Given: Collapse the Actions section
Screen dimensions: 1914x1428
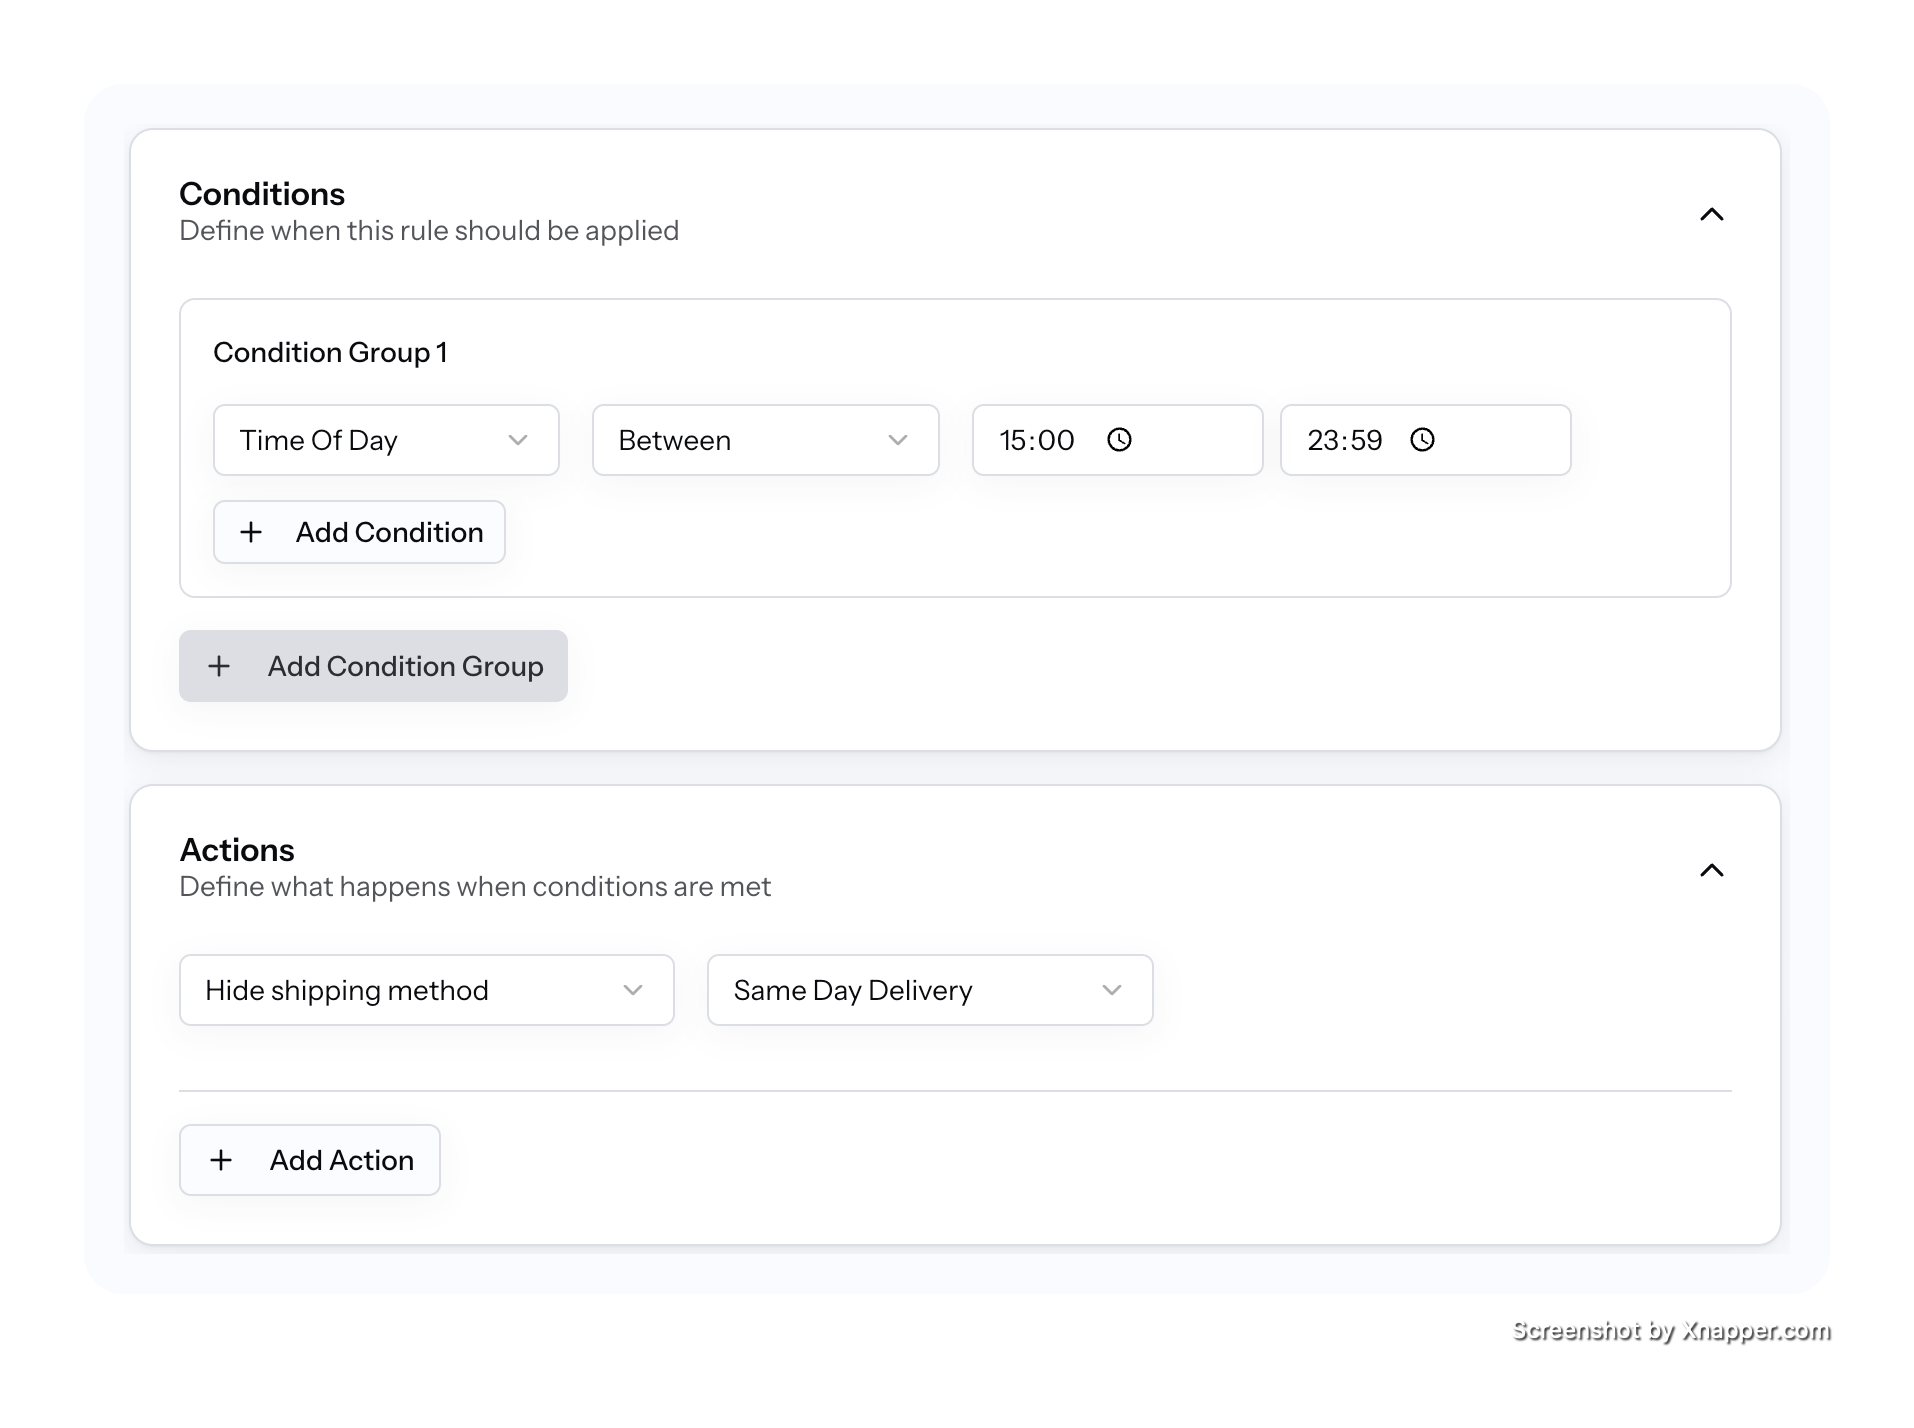Looking at the screenshot, I should [x=1712, y=870].
